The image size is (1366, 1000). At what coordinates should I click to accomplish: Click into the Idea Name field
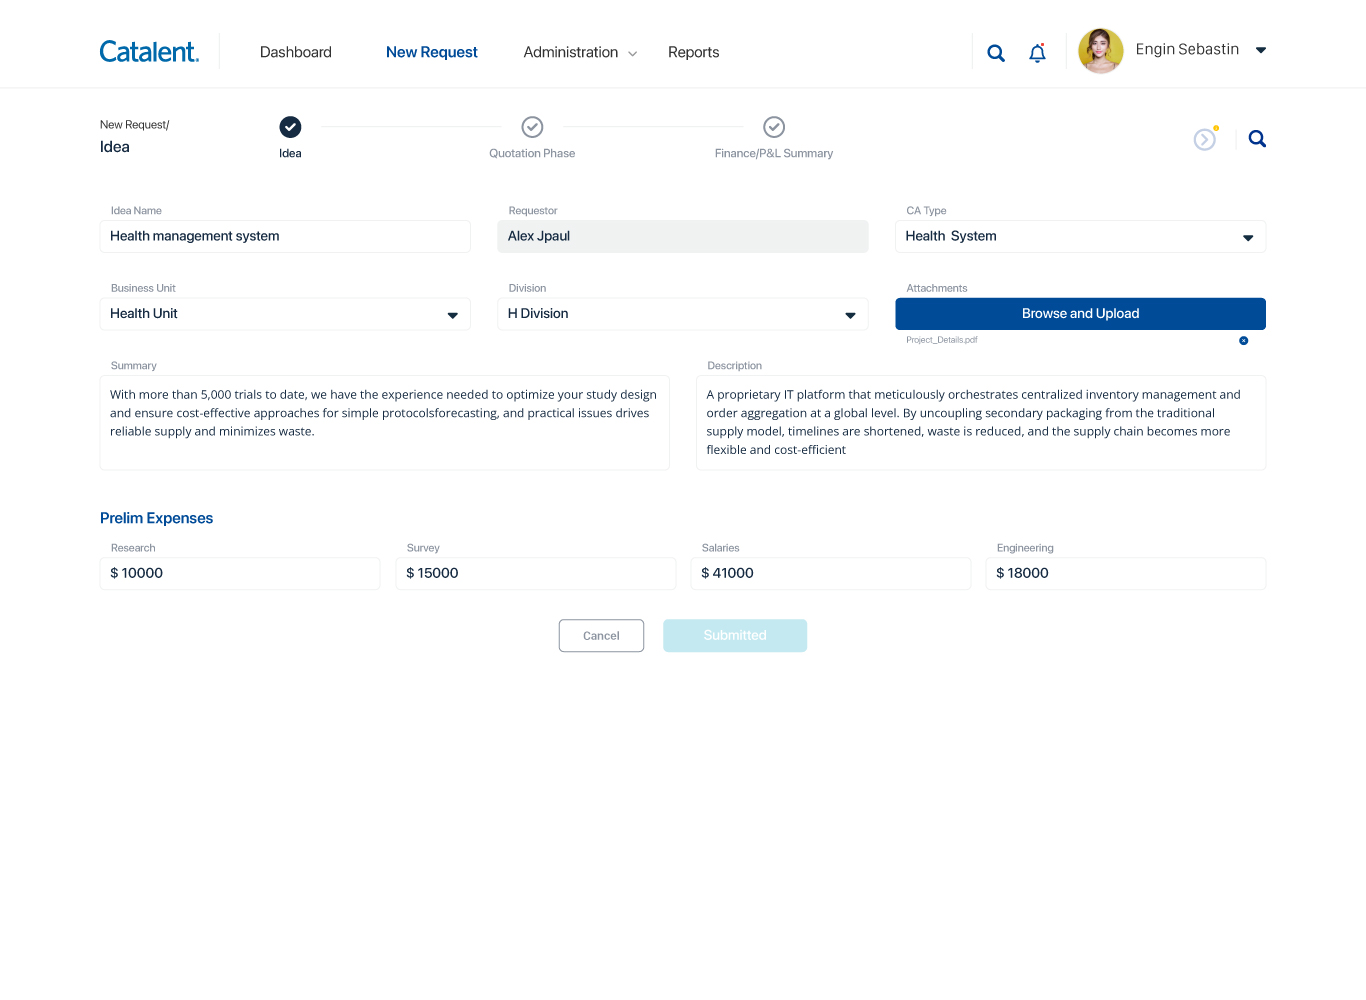pos(285,237)
